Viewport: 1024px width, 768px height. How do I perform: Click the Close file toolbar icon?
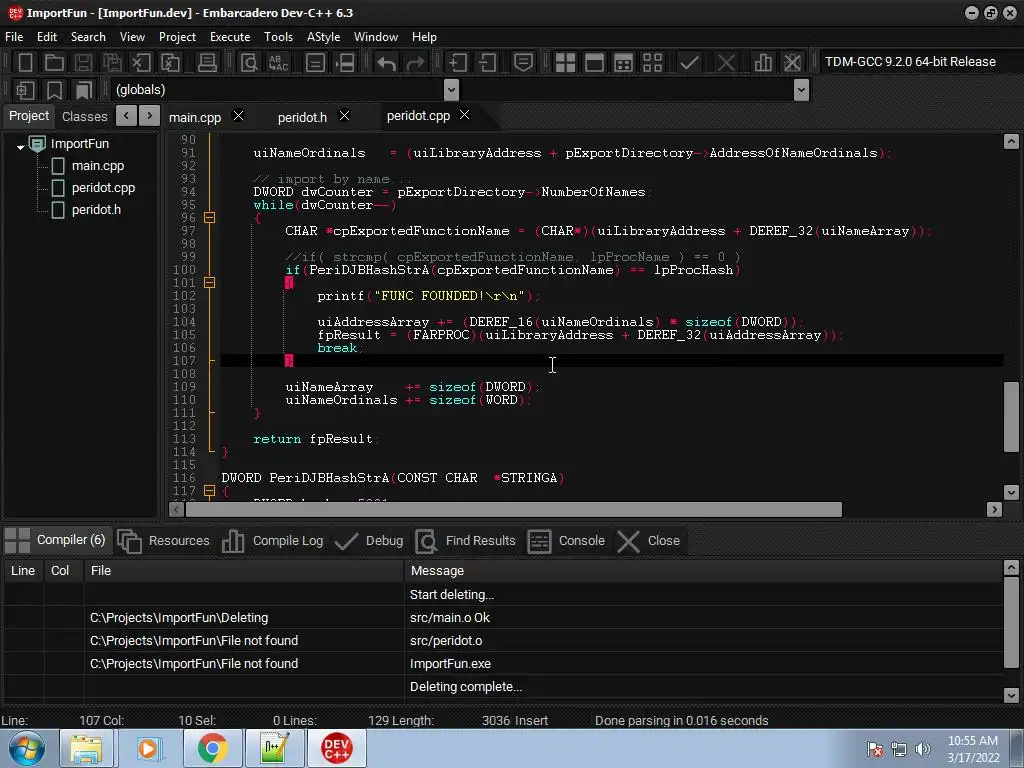pyautogui.click(x=141, y=63)
